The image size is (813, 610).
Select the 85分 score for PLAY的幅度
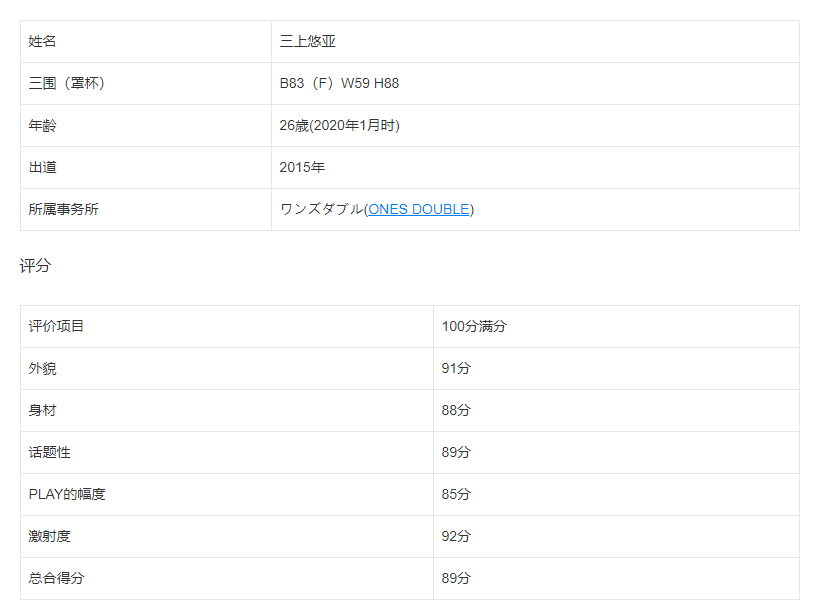[456, 494]
